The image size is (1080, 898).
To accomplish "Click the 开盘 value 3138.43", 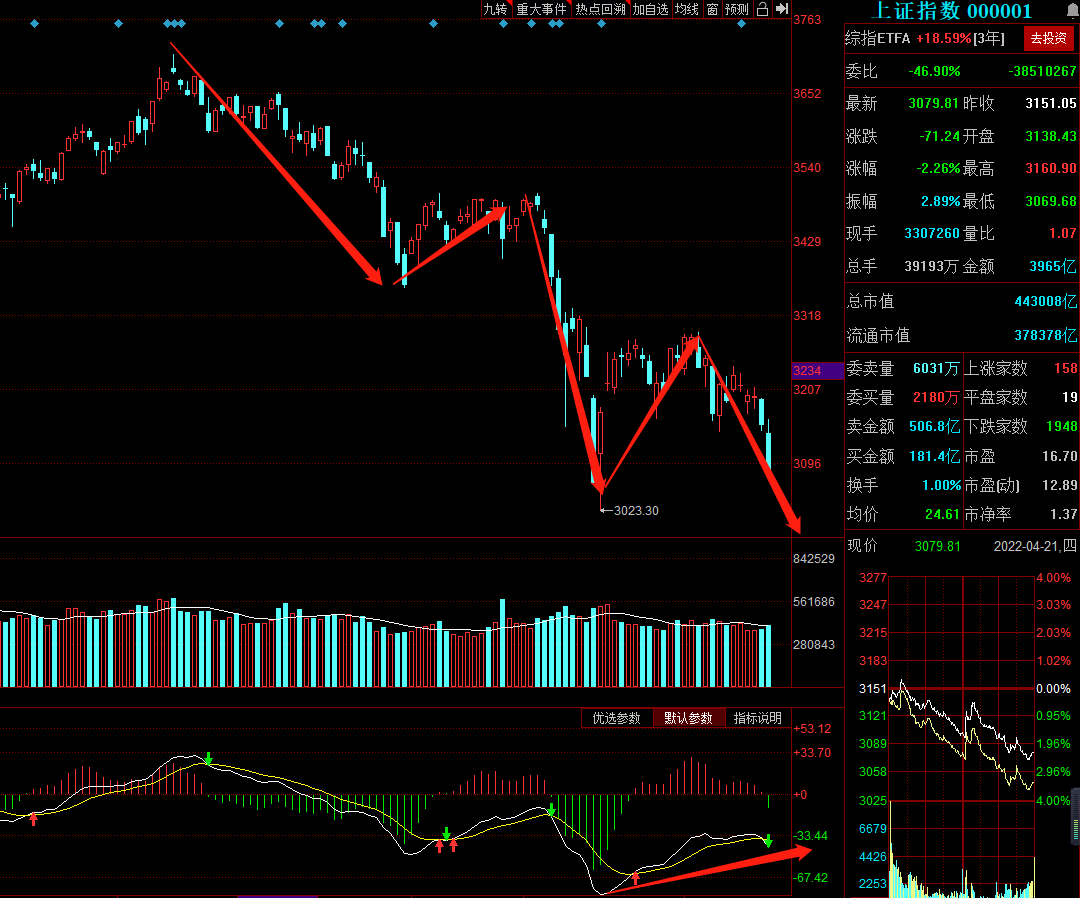I will click(1050, 136).
